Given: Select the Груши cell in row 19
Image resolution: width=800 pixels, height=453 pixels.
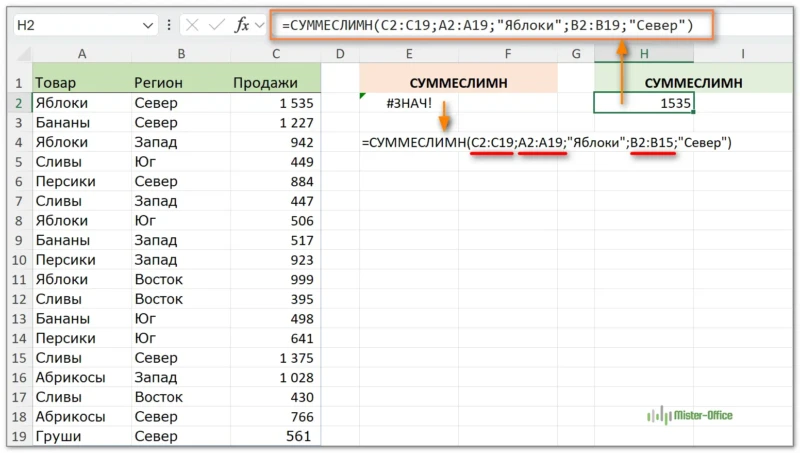Looking at the screenshot, I should 80,436.
